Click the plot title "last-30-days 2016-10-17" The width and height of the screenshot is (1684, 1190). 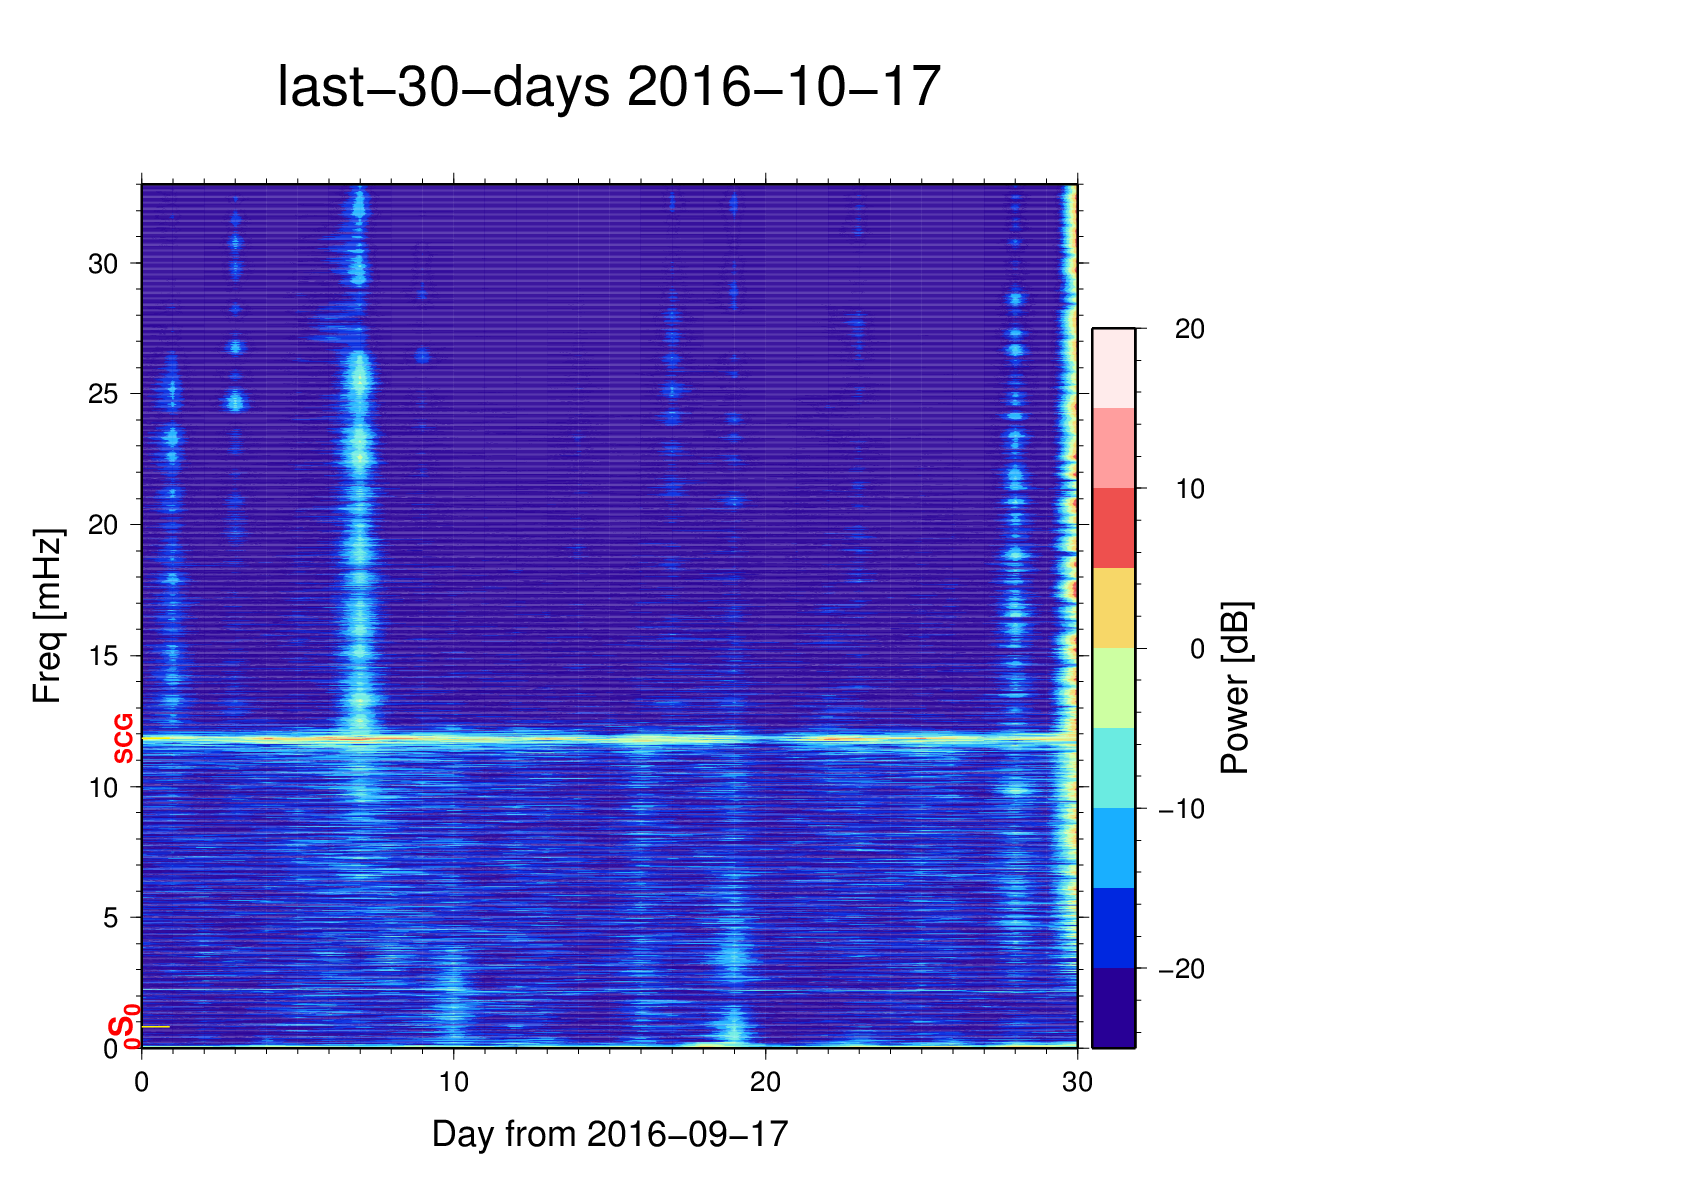[609, 87]
